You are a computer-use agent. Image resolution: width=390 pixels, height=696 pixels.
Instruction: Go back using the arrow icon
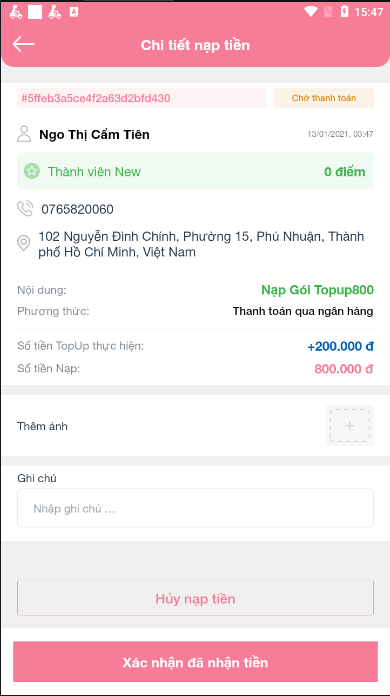[24, 44]
